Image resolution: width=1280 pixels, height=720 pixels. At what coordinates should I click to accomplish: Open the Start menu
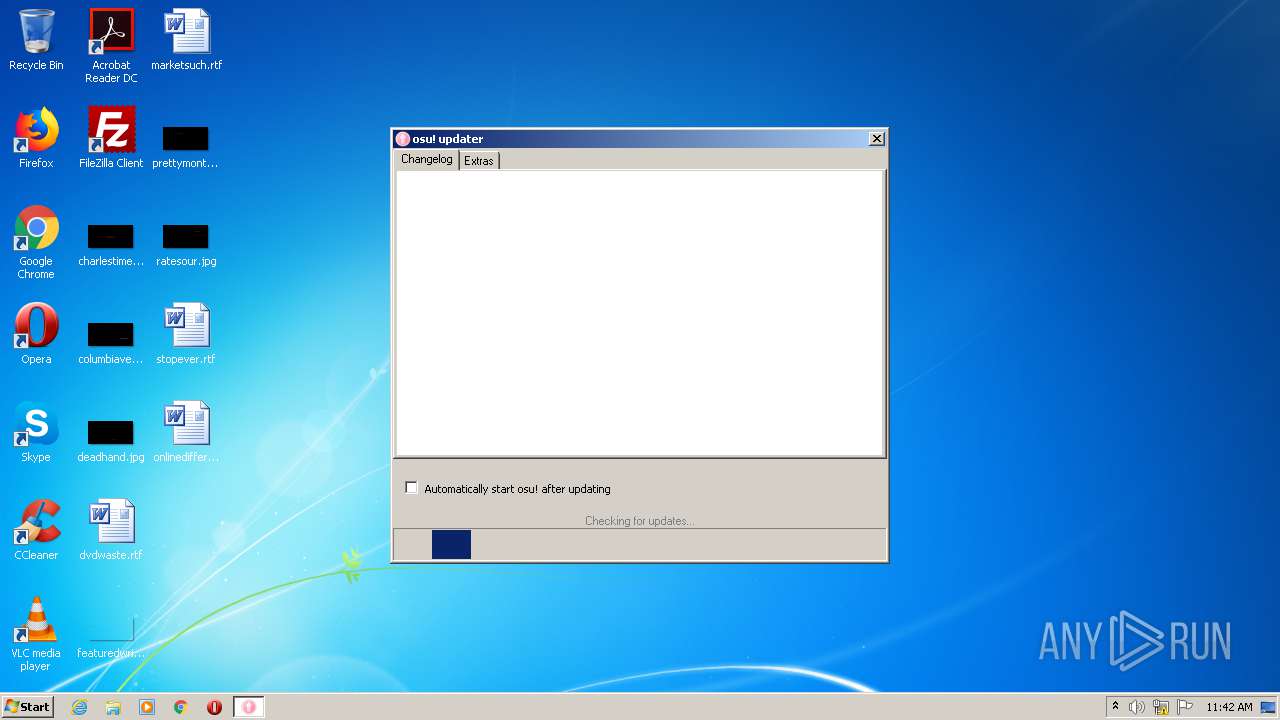pos(27,707)
